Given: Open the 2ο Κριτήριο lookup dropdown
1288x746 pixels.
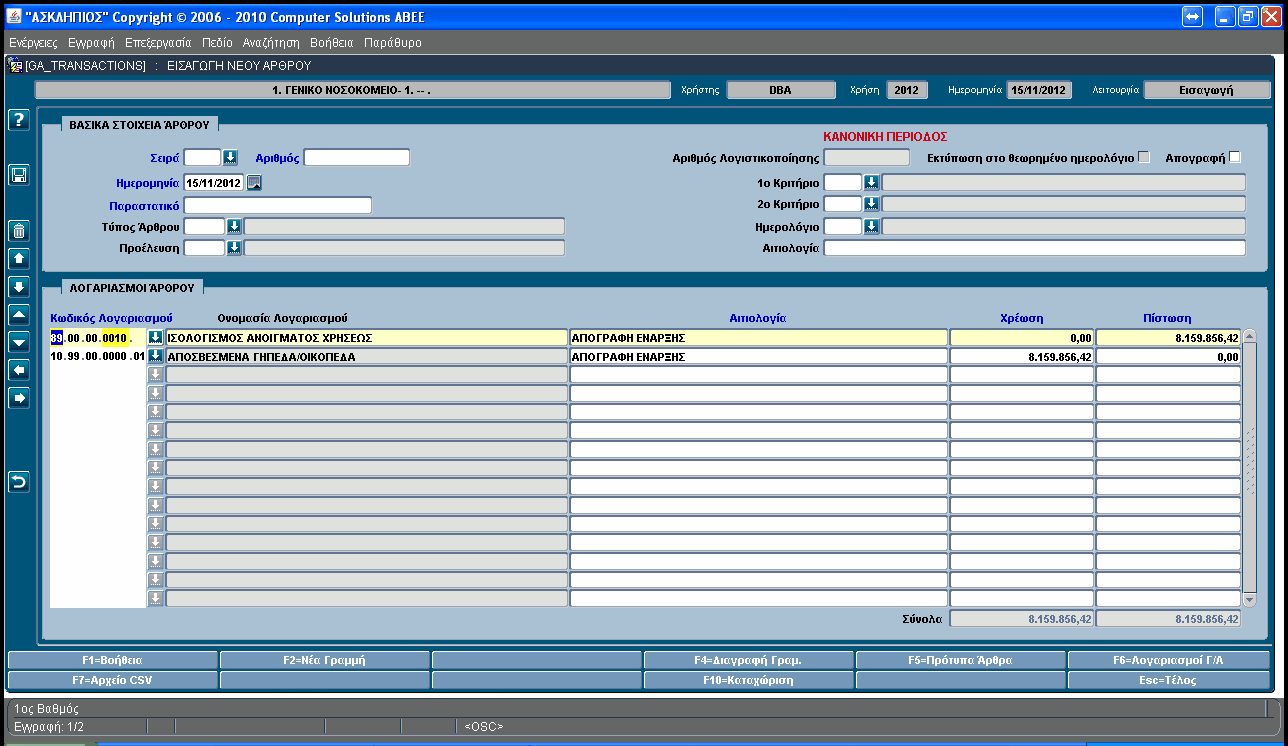Looking at the screenshot, I should coord(871,204).
